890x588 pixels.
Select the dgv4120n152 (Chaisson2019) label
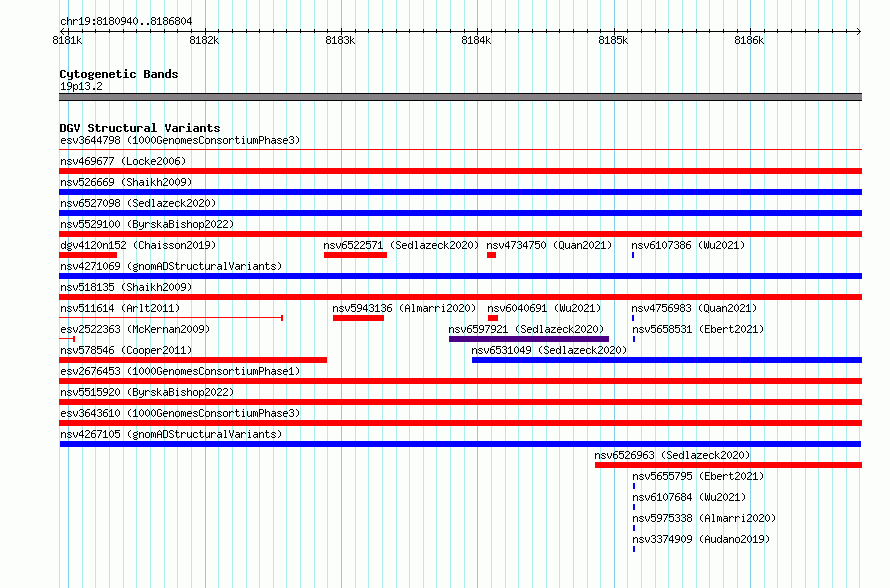point(138,245)
